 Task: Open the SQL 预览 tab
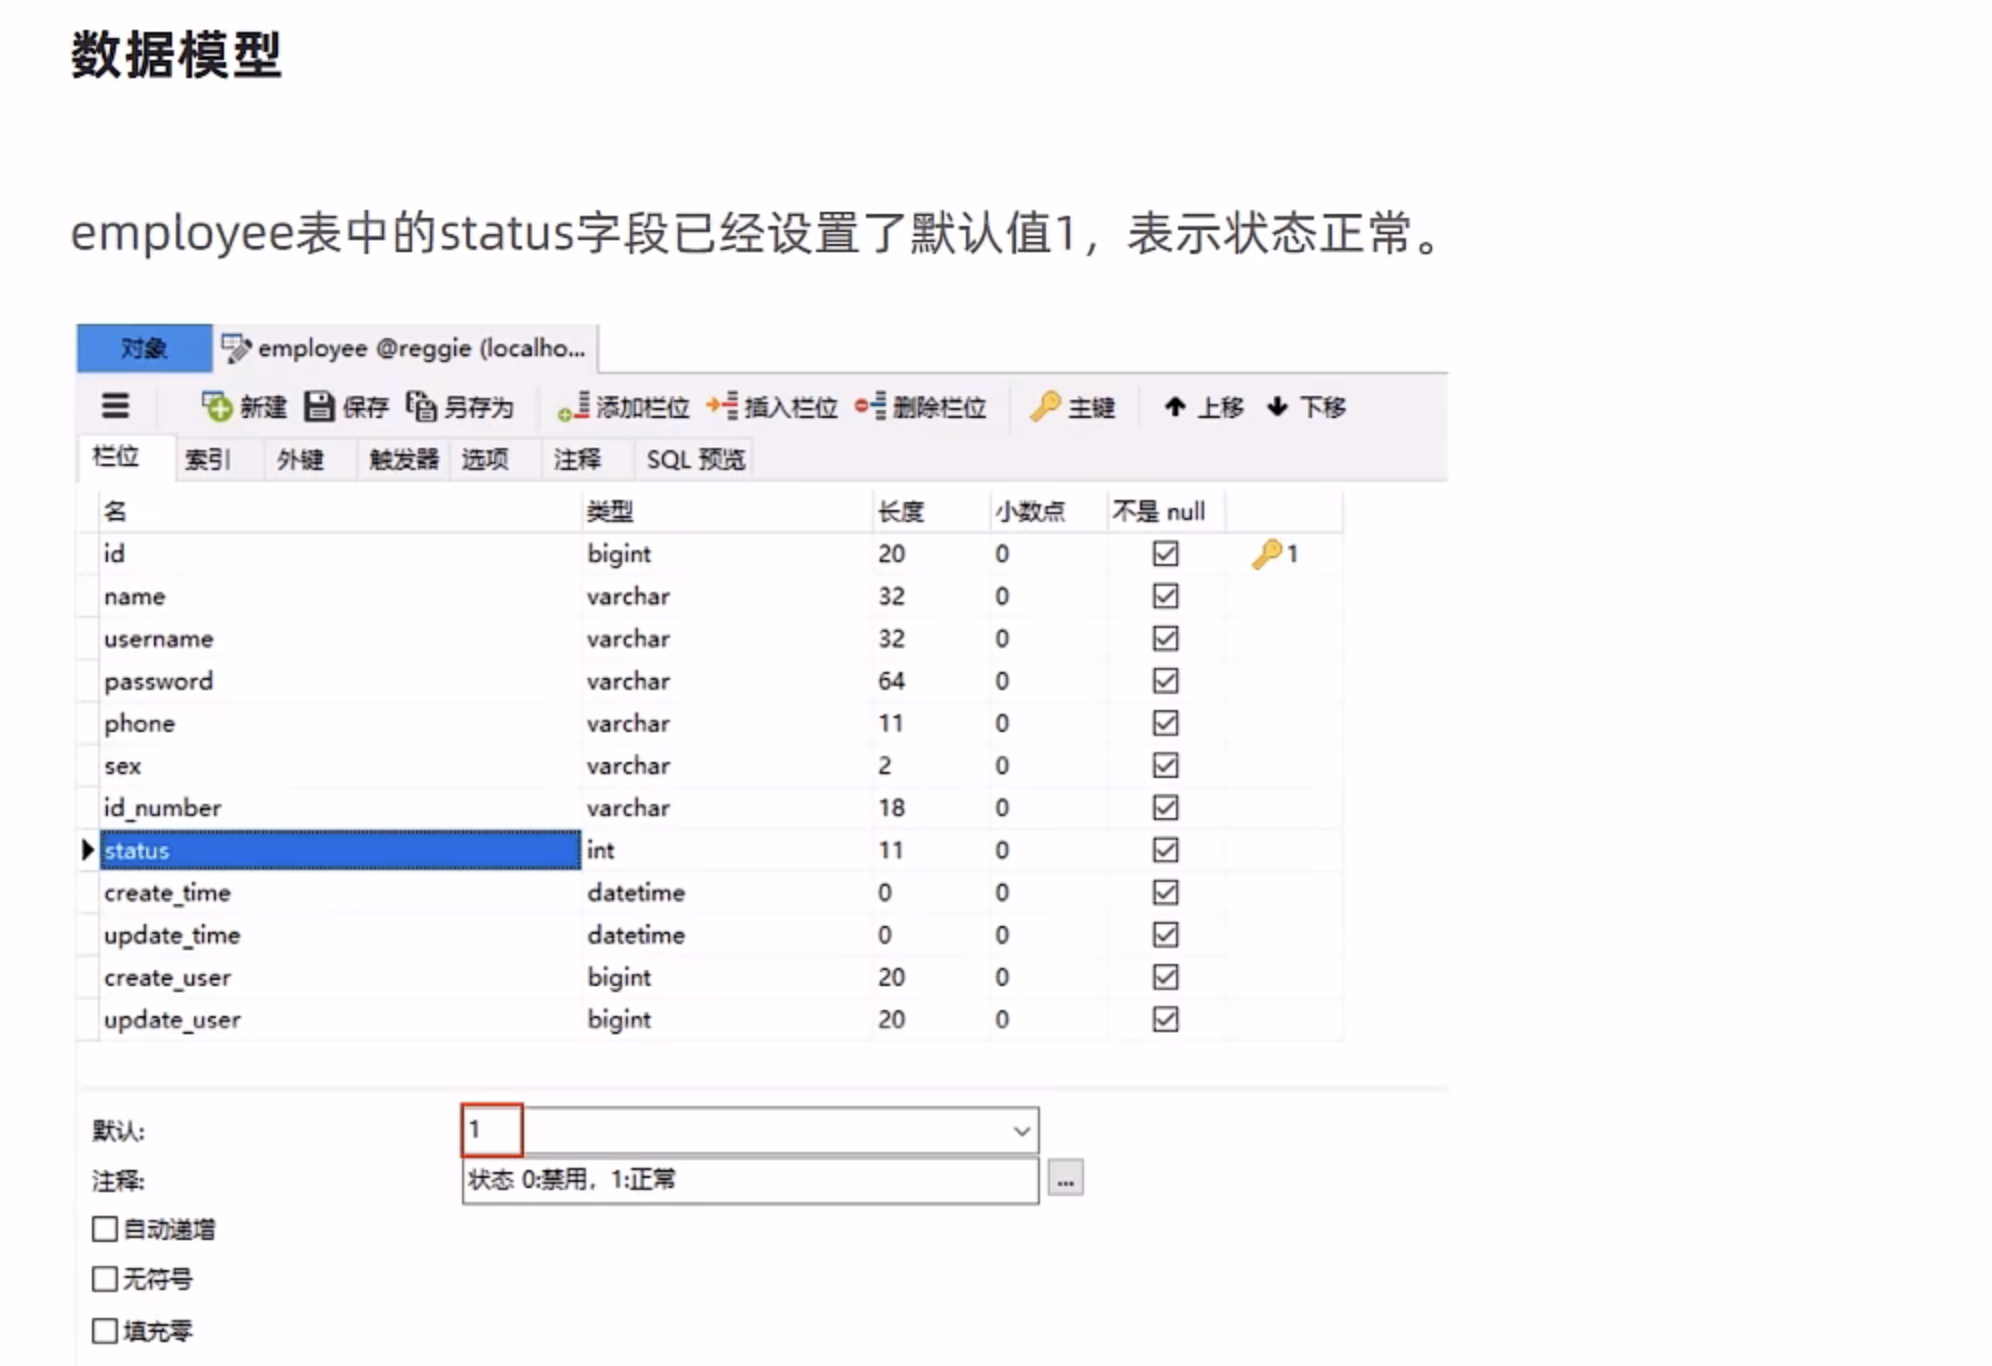695,460
